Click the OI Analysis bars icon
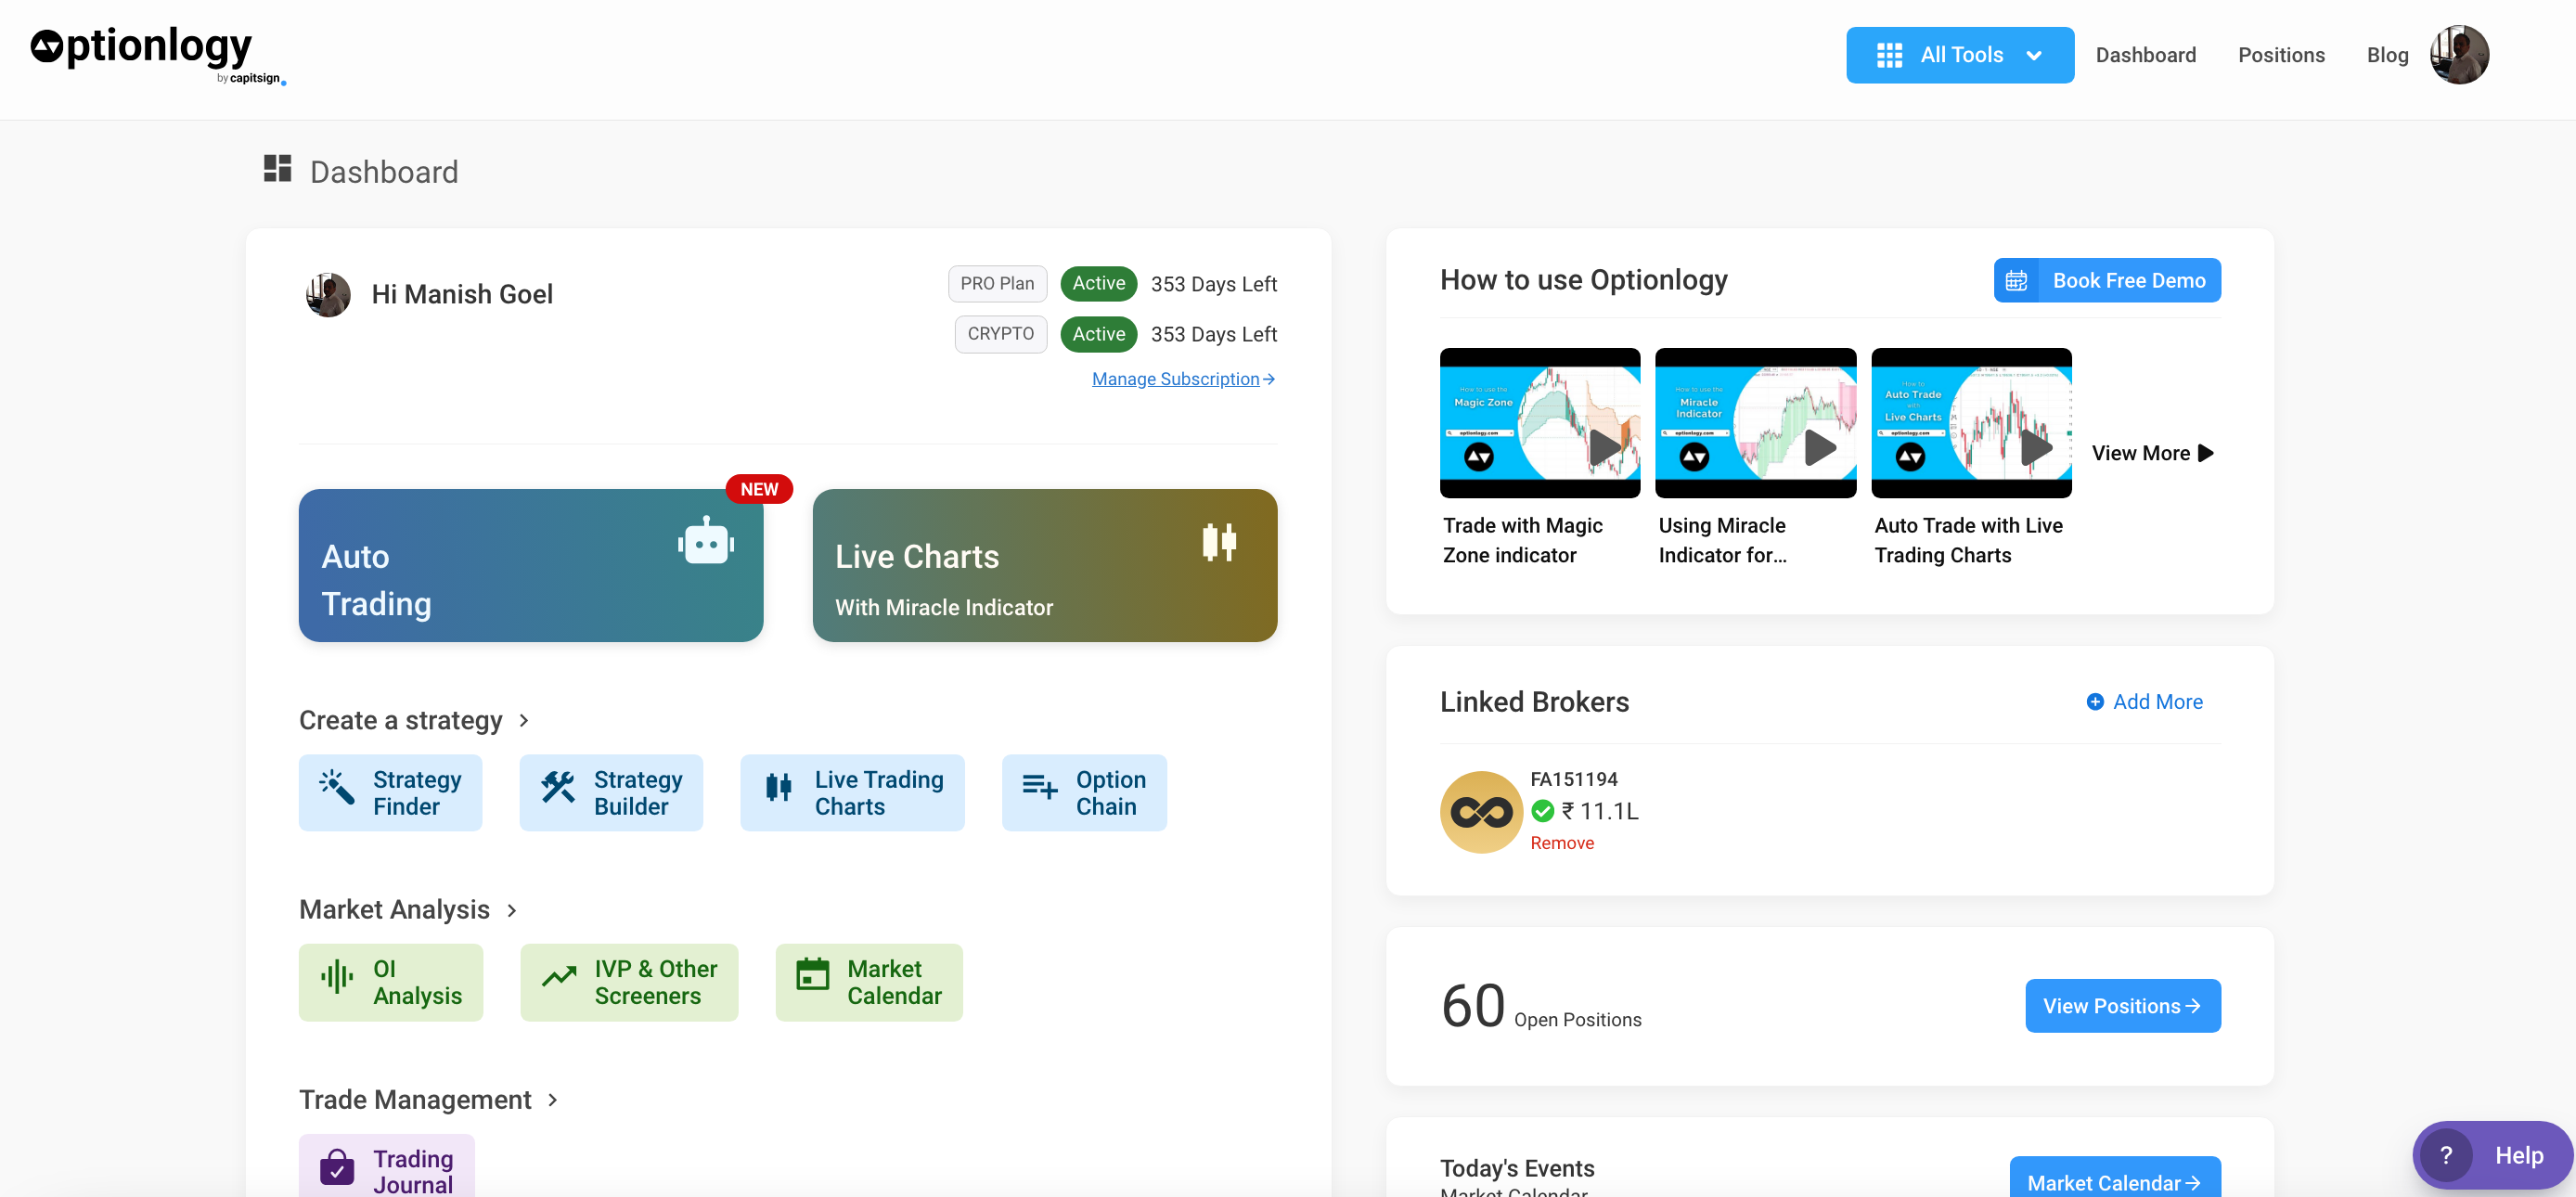The width and height of the screenshot is (2576, 1197). (337, 976)
